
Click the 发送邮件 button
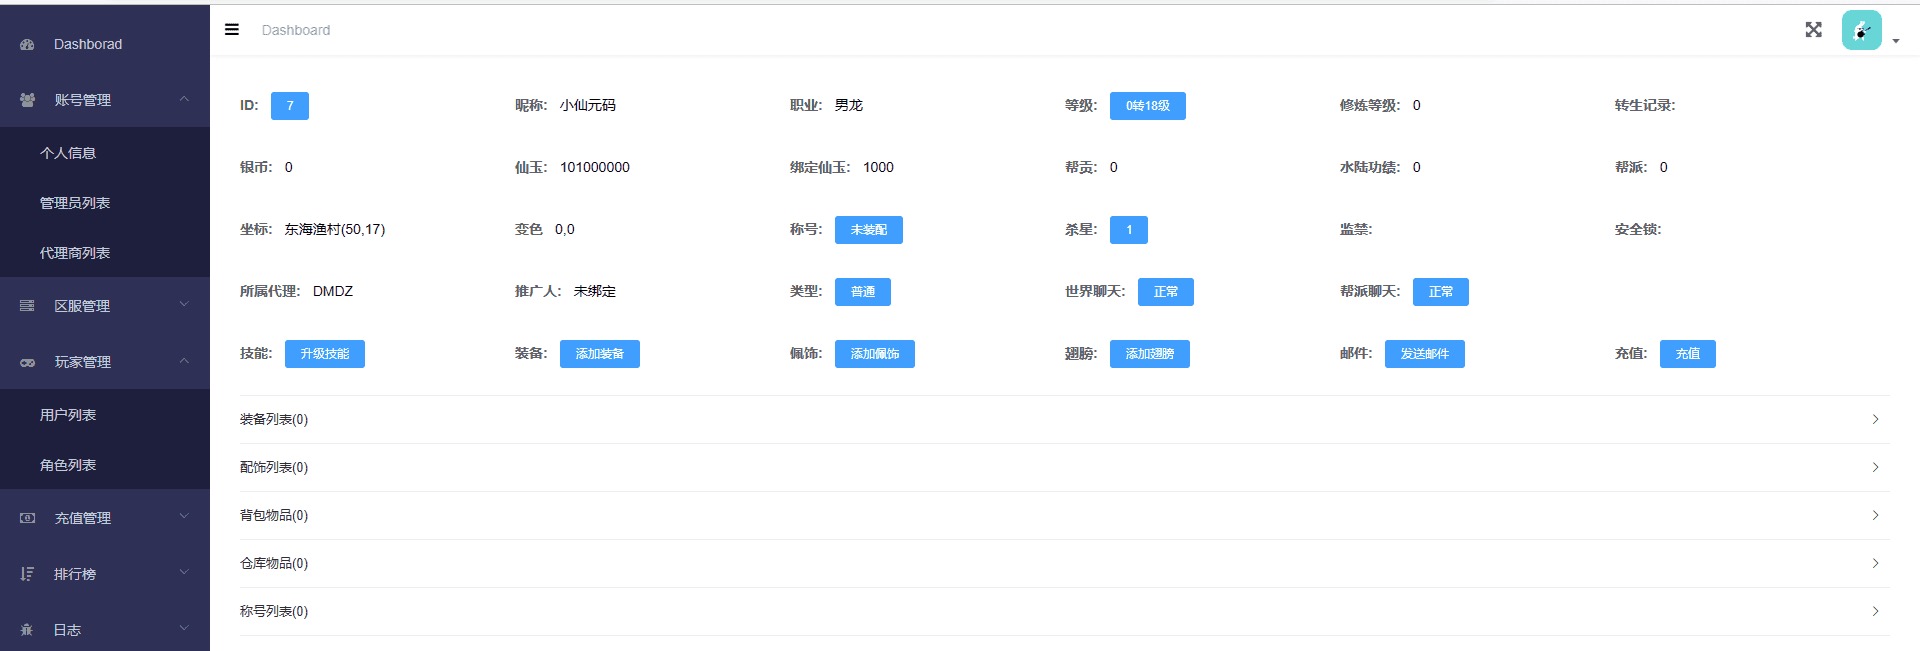click(1425, 354)
